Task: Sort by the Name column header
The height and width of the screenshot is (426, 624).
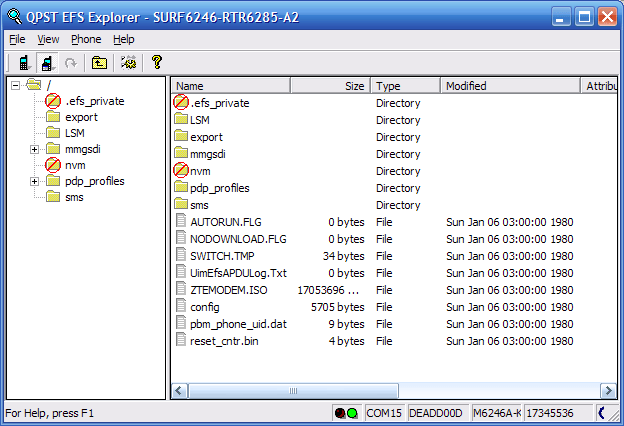Action: tap(230, 86)
